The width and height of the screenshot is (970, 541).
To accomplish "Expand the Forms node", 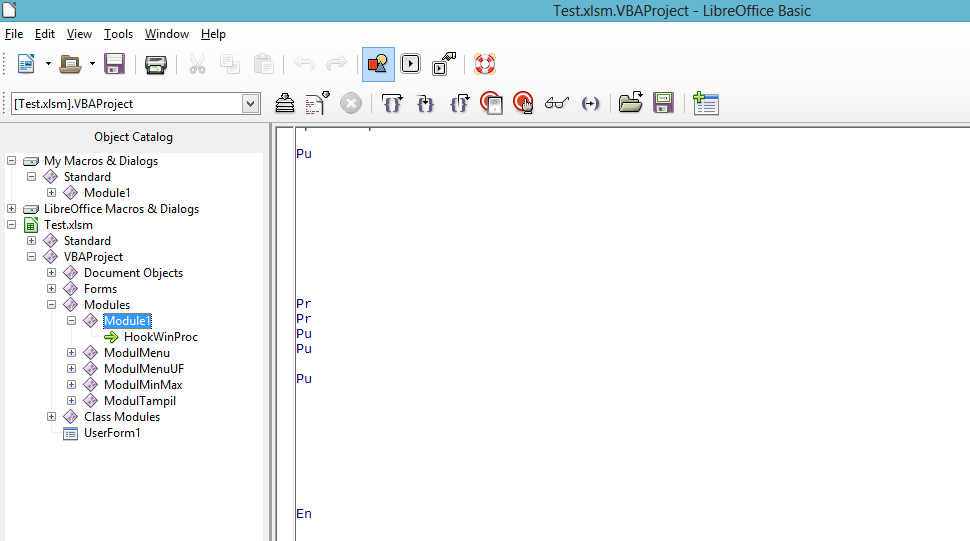I will [x=51, y=289].
